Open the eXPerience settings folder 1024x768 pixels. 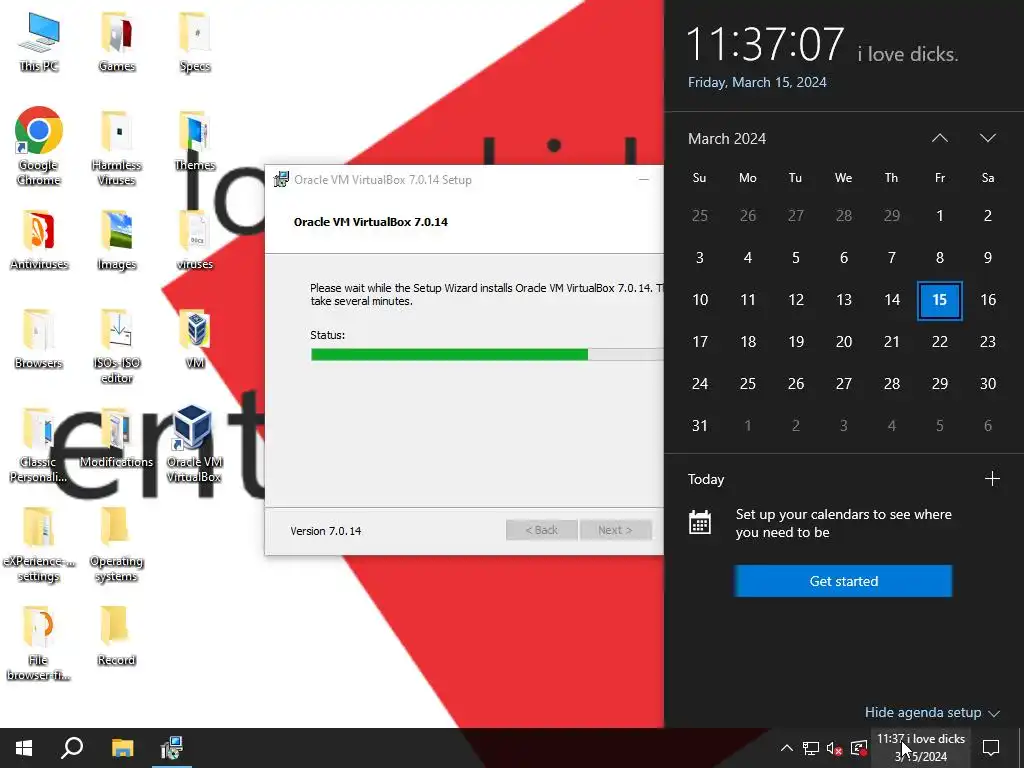[39, 544]
